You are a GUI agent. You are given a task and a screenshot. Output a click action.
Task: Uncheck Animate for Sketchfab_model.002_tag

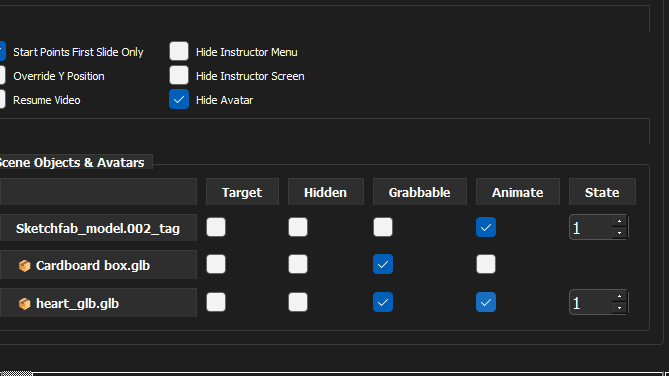486,227
